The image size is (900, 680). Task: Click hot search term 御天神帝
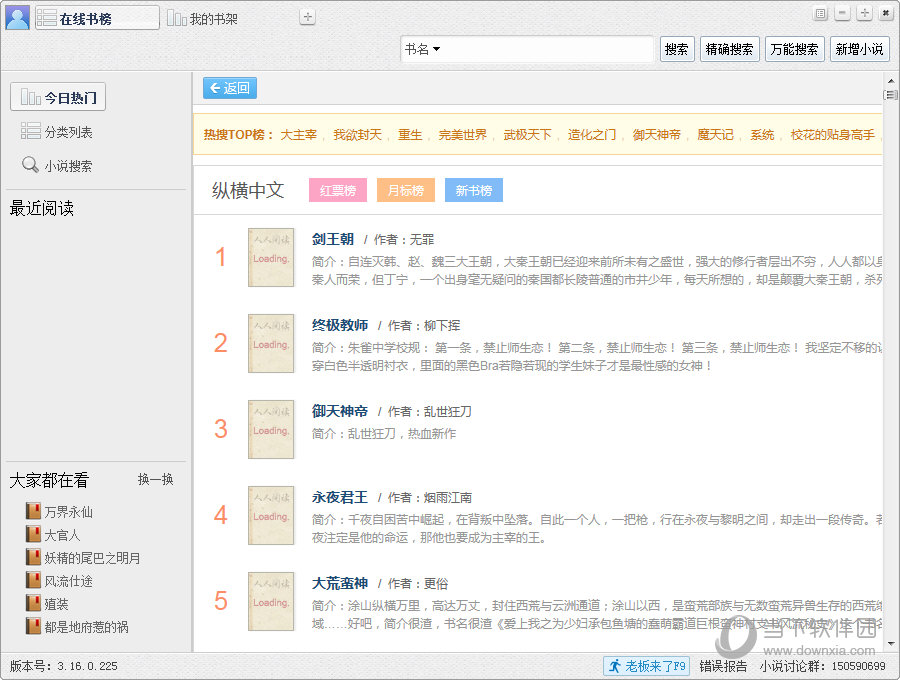pos(657,135)
